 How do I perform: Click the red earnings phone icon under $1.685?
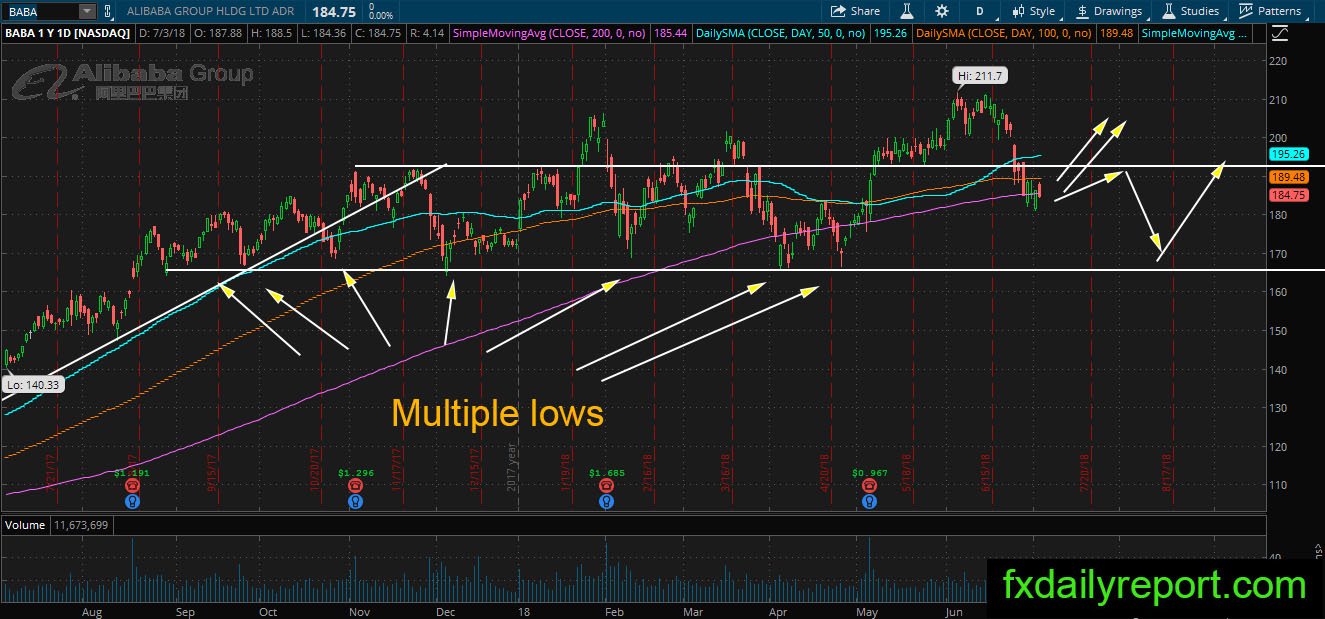[x=605, y=485]
